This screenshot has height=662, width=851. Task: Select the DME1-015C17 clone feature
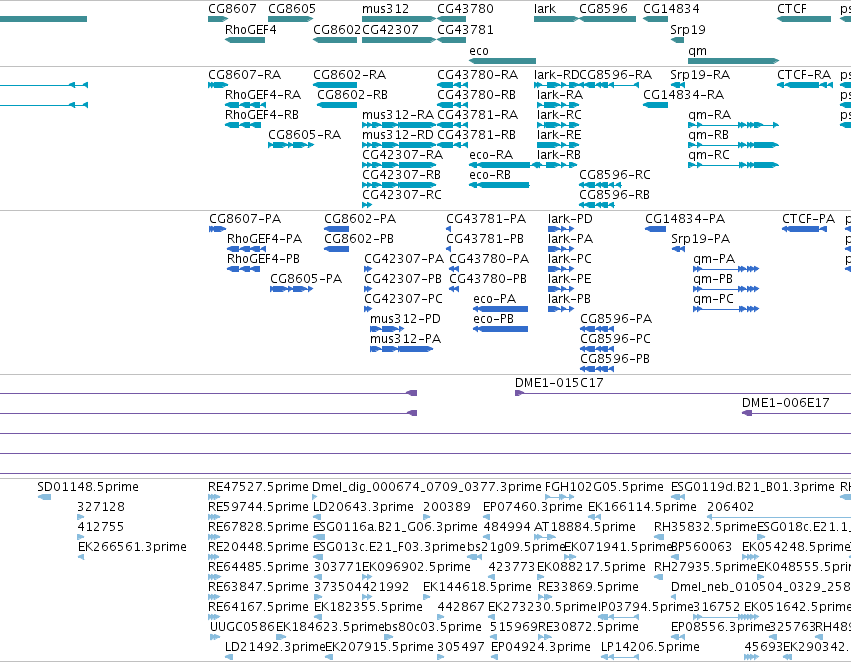click(683, 393)
